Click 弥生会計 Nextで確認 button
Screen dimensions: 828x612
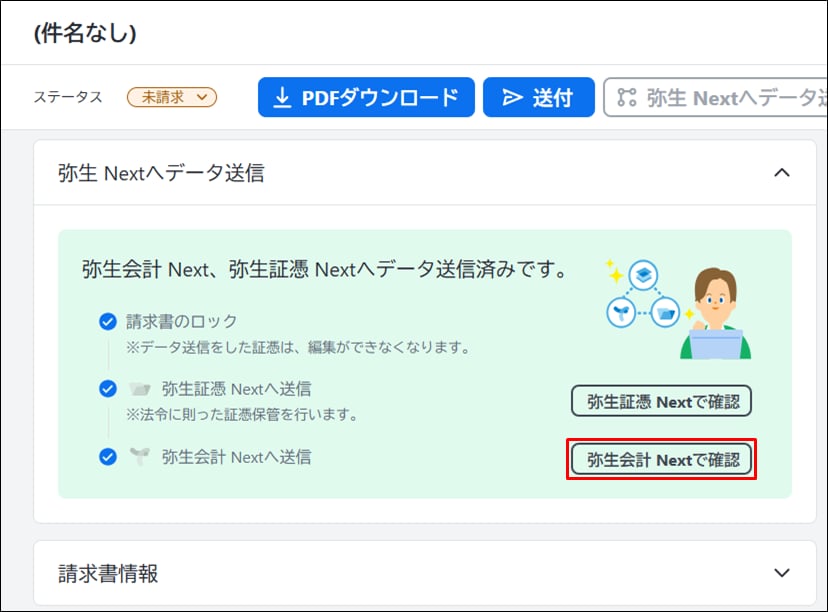661,459
